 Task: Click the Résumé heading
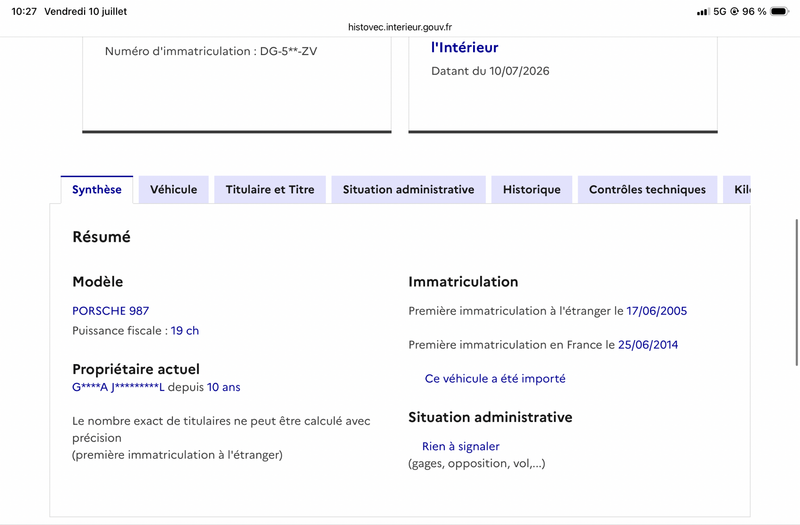tap(102, 237)
